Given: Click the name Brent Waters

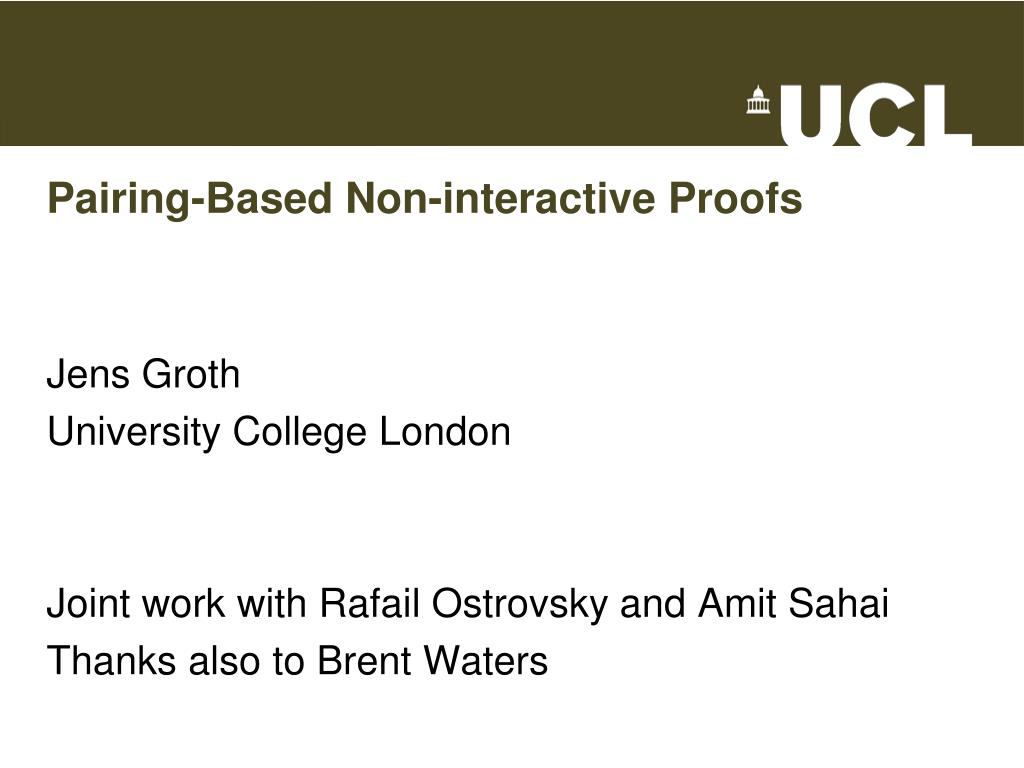Looking at the screenshot, I should click(432, 660).
